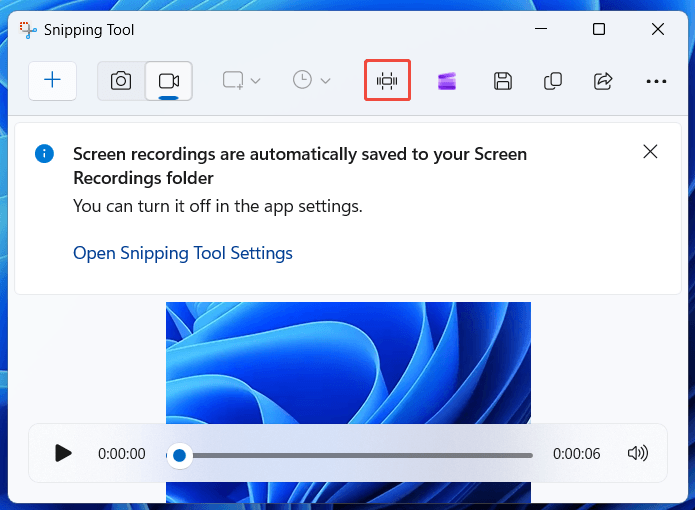This screenshot has width=695, height=510.
Task: Click the total duration 0:00:06 label
Action: [576, 454]
